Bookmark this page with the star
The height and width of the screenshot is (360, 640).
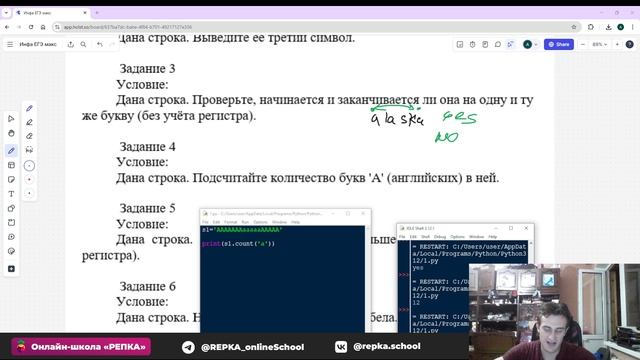click(x=574, y=27)
